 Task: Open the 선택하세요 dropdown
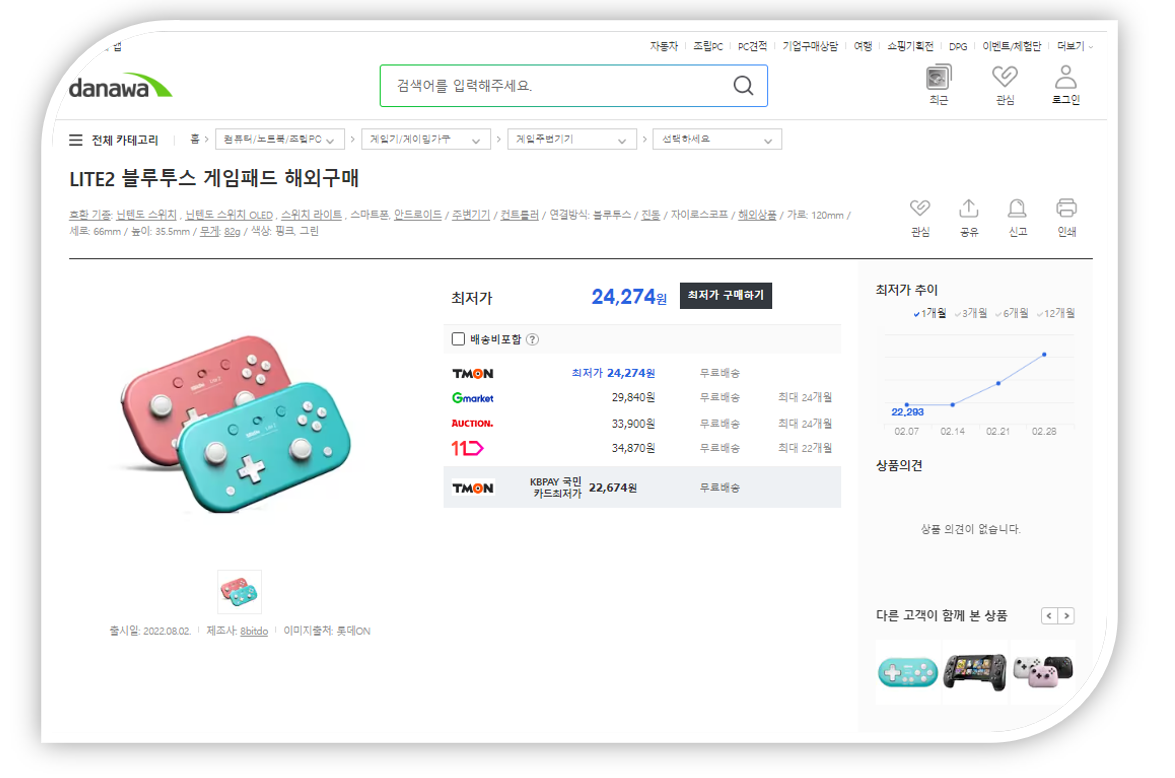717,139
